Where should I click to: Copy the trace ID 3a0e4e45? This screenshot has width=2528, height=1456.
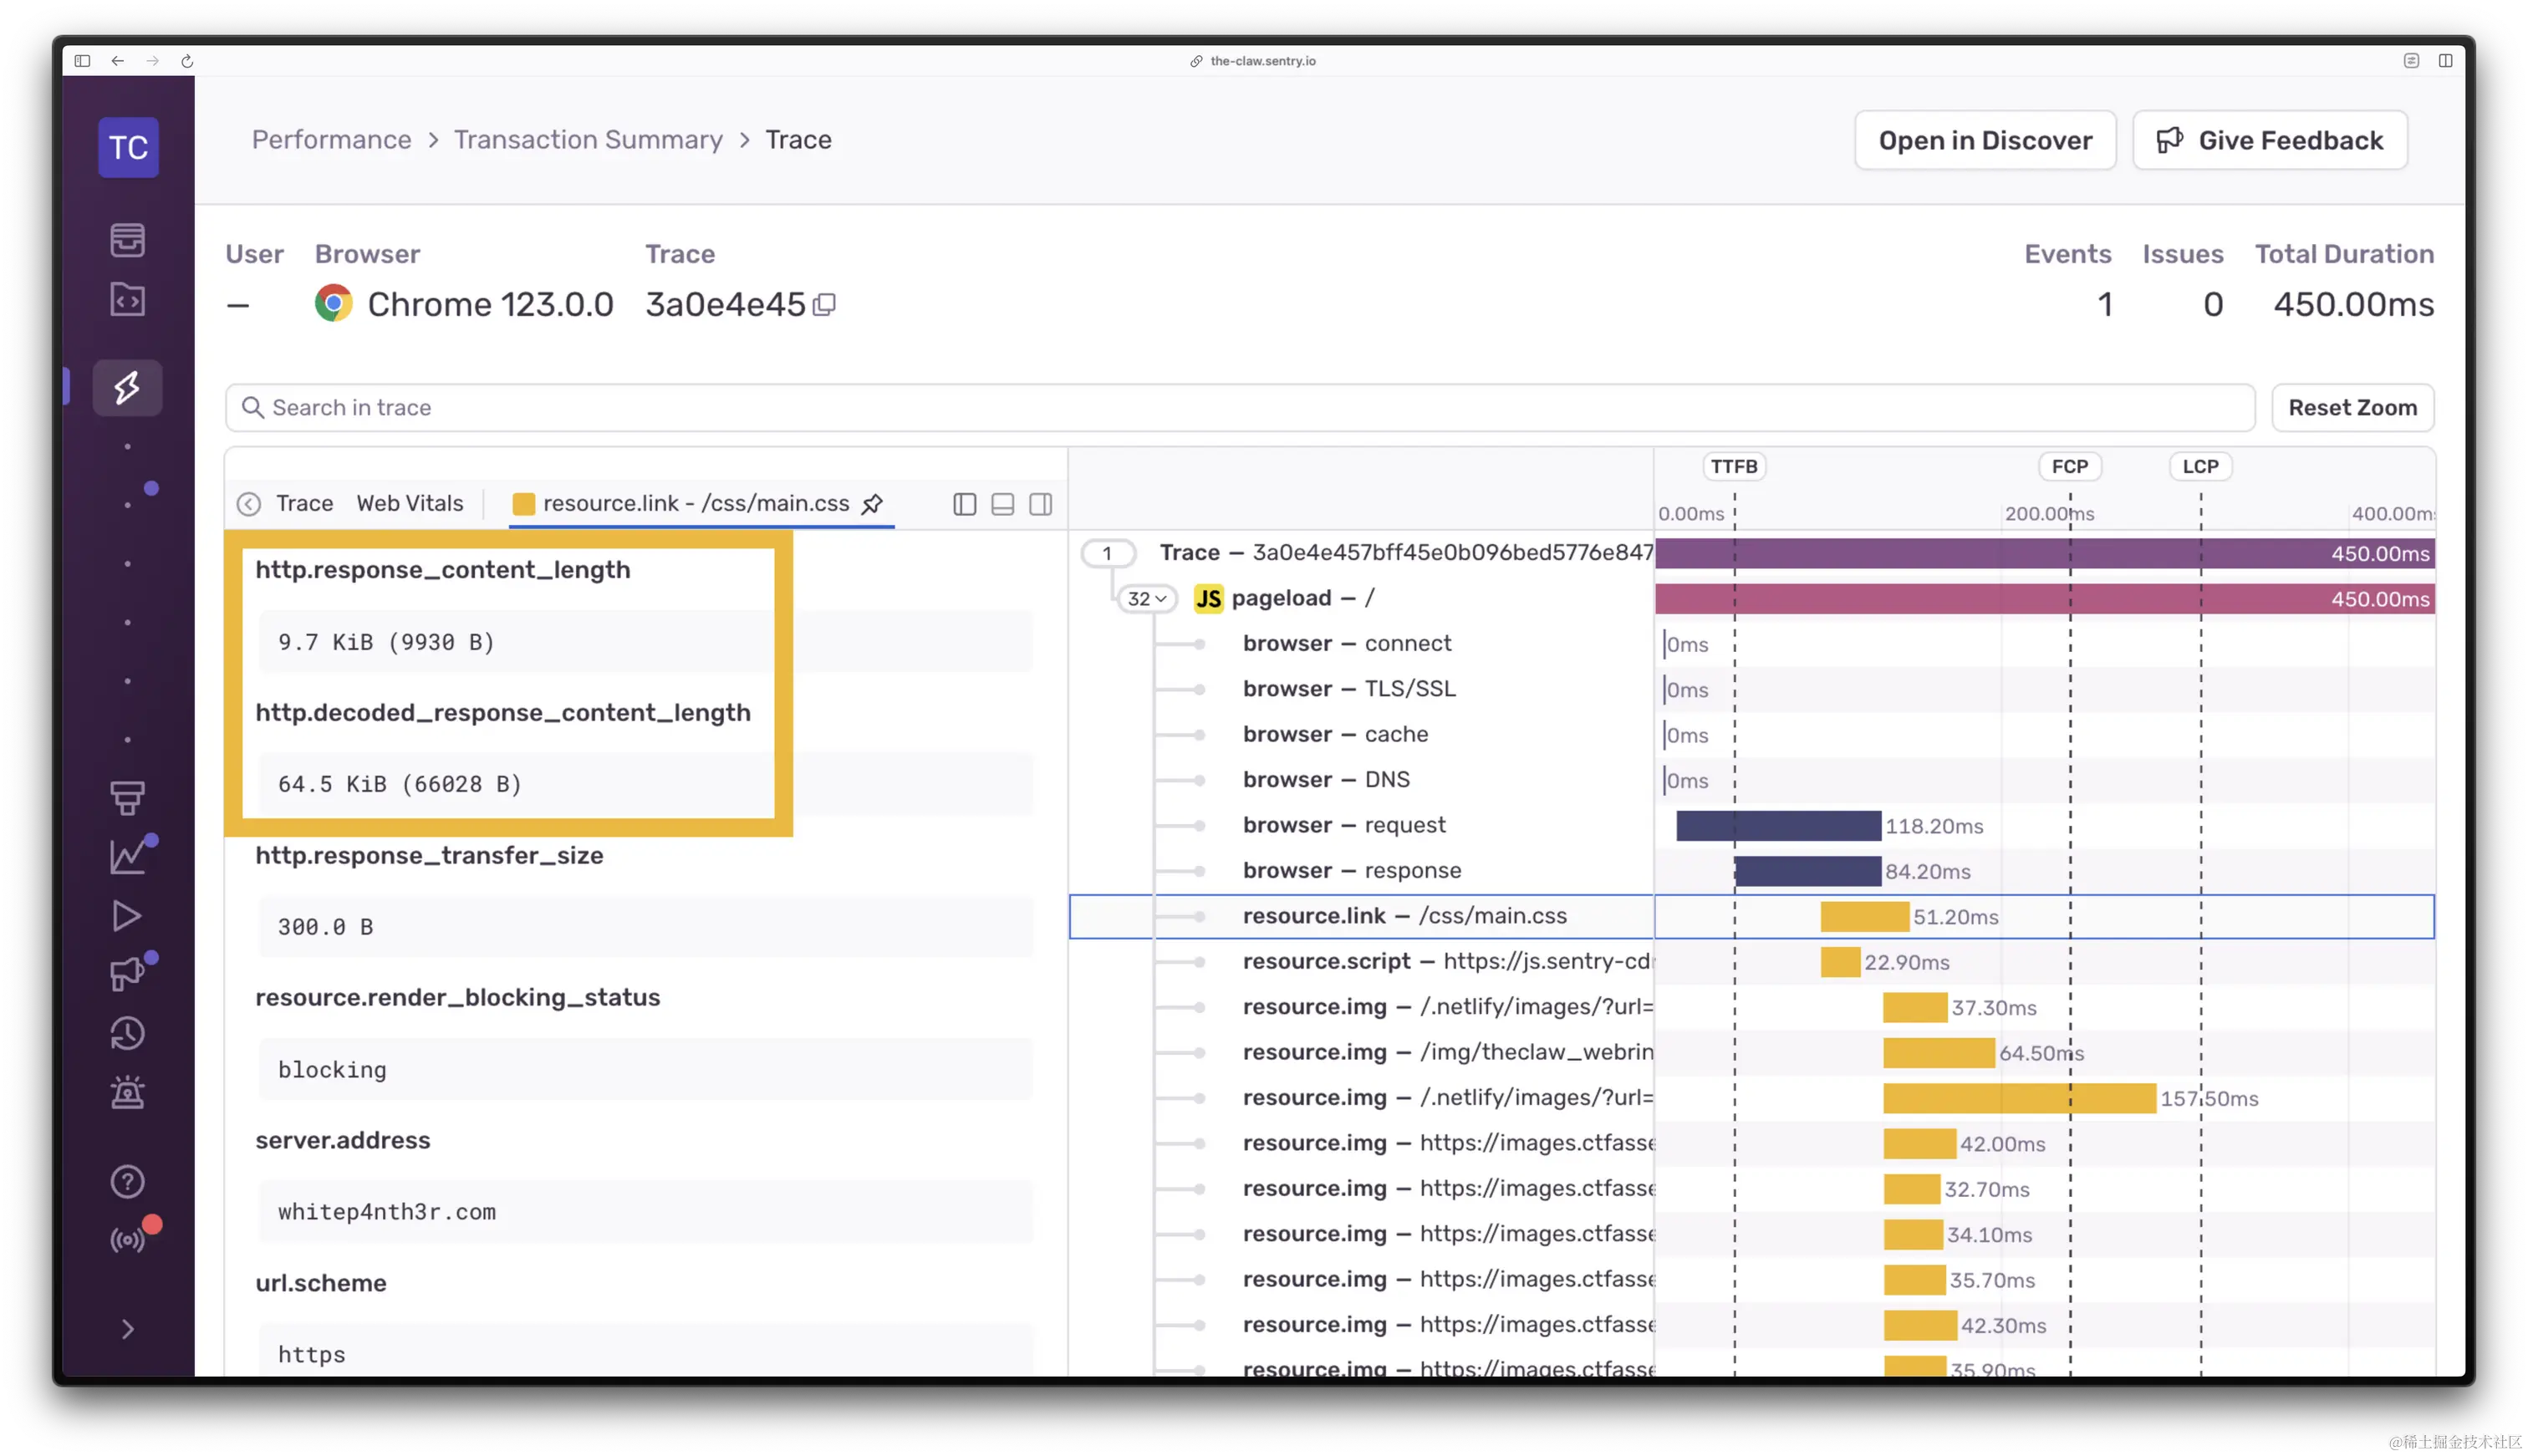824,305
